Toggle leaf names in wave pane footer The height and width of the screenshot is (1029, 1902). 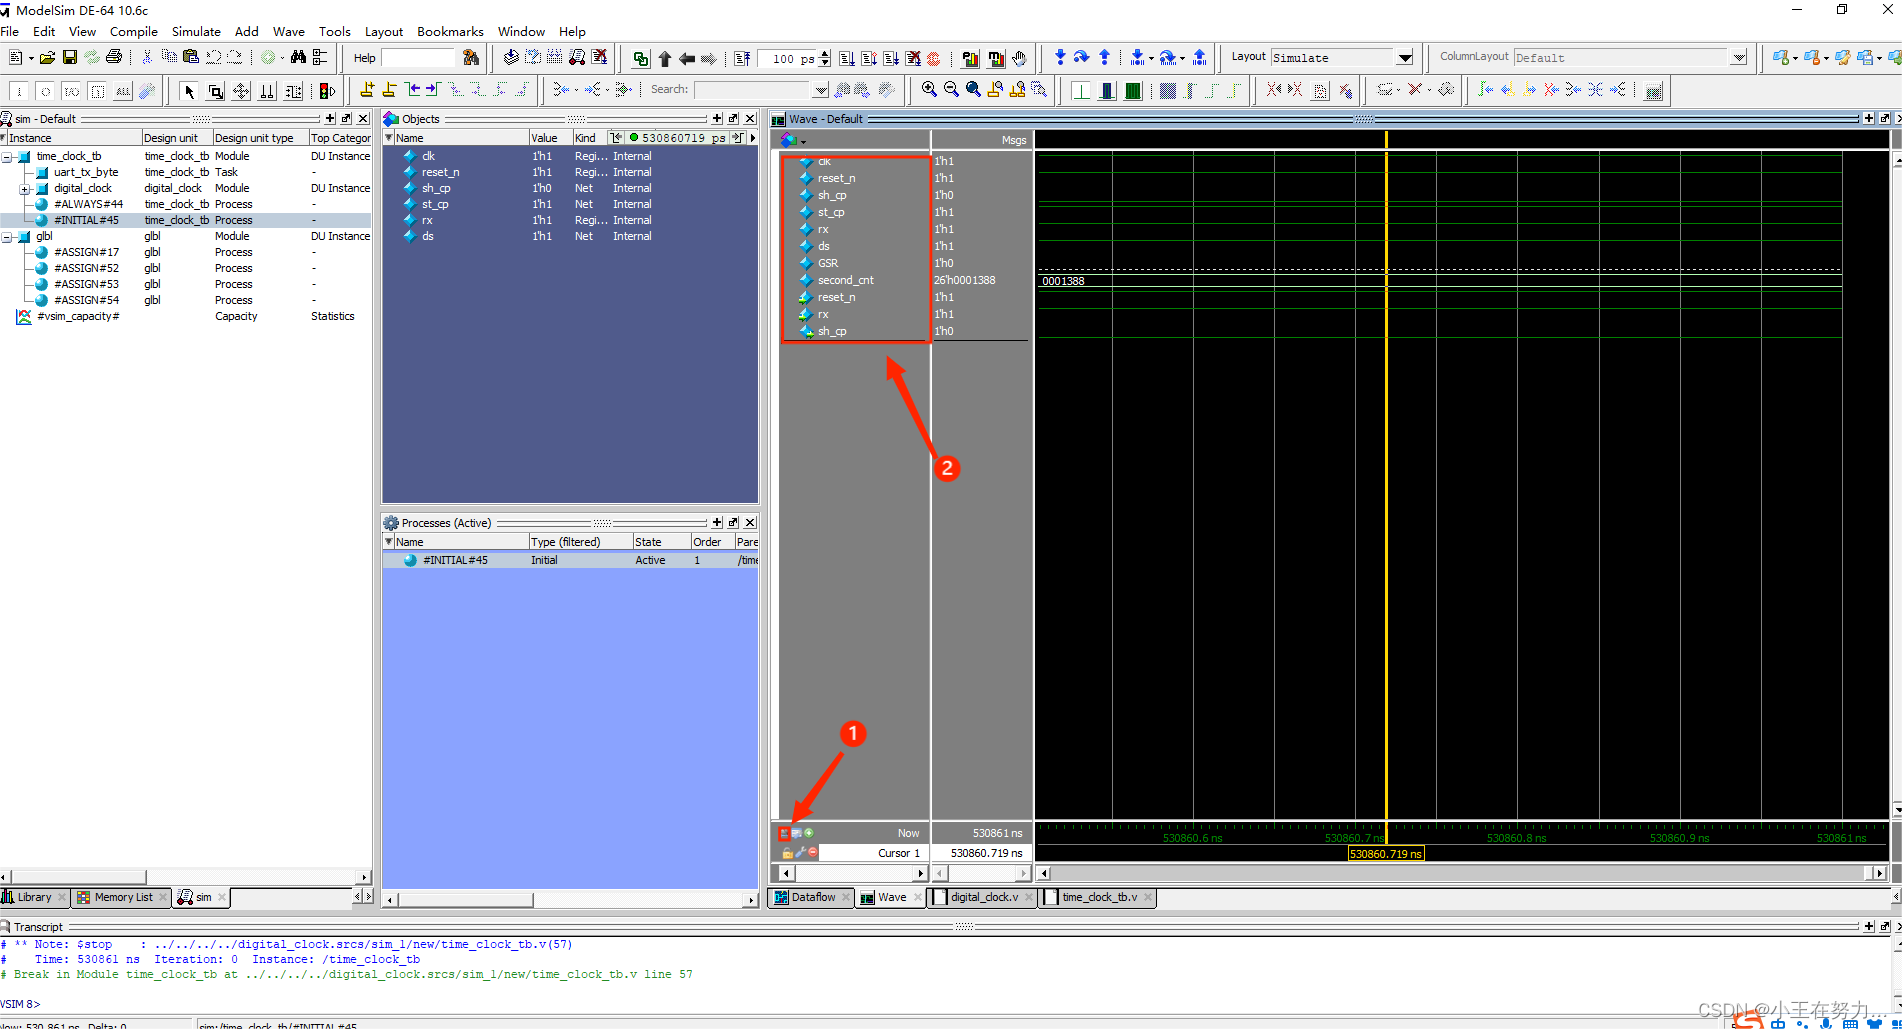[x=785, y=833]
